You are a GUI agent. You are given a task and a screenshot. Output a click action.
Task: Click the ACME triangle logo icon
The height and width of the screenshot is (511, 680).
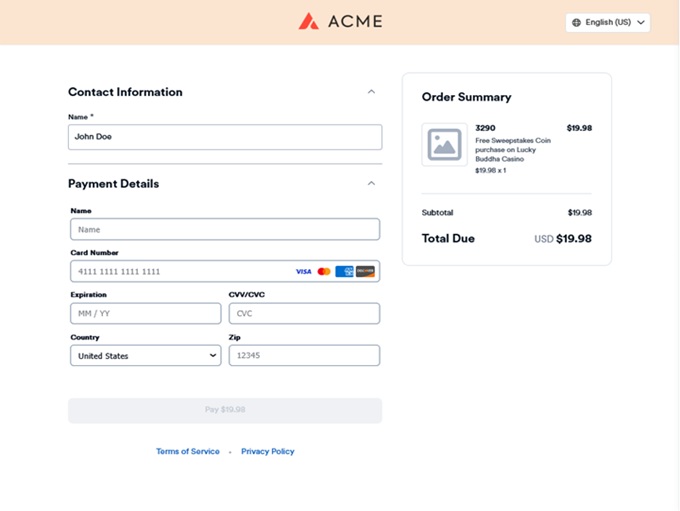(308, 21)
